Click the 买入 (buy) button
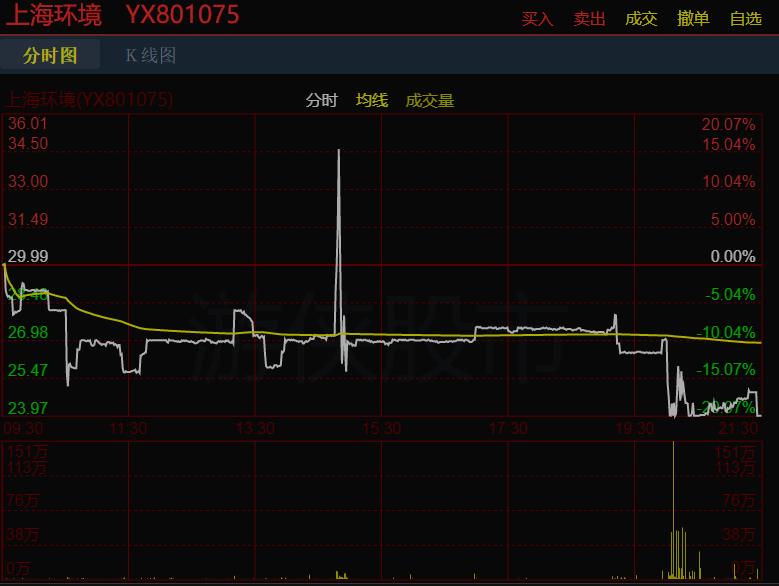The height and width of the screenshot is (586, 779). coord(538,19)
